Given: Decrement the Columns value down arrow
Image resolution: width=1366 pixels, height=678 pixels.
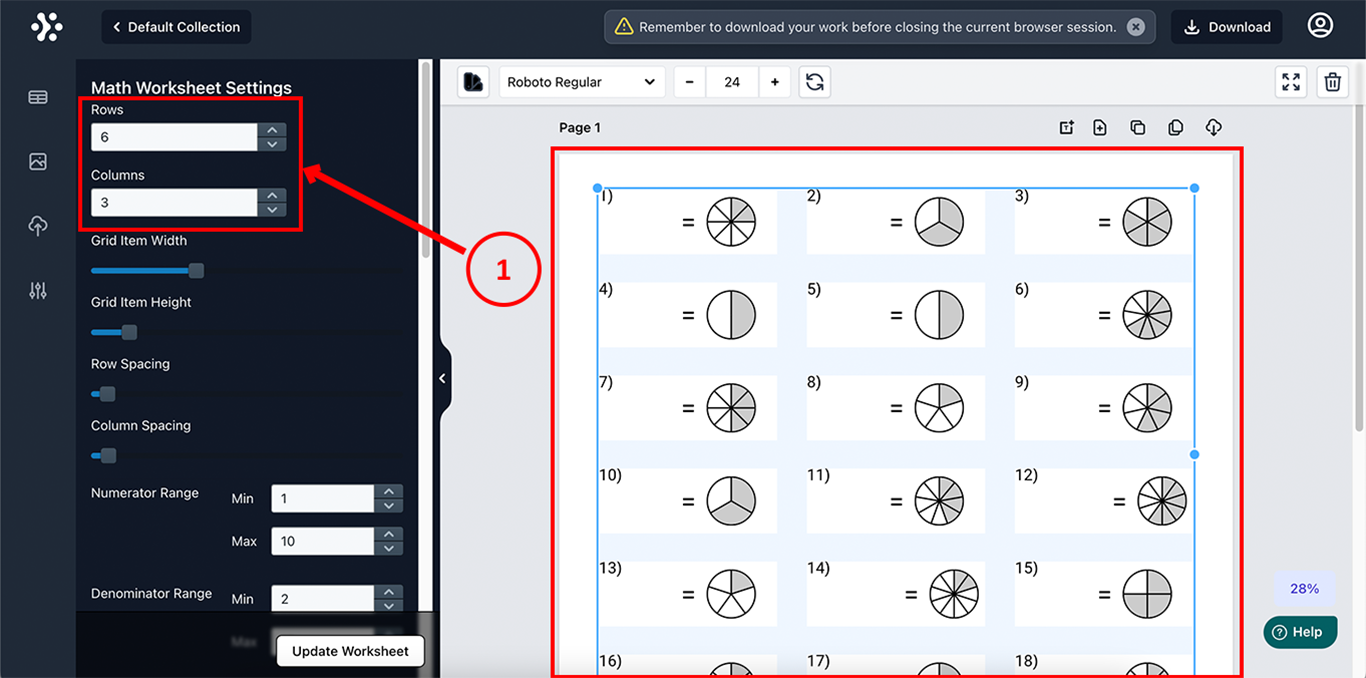Looking at the screenshot, I should pyautogui.click(x=272, y=209).
